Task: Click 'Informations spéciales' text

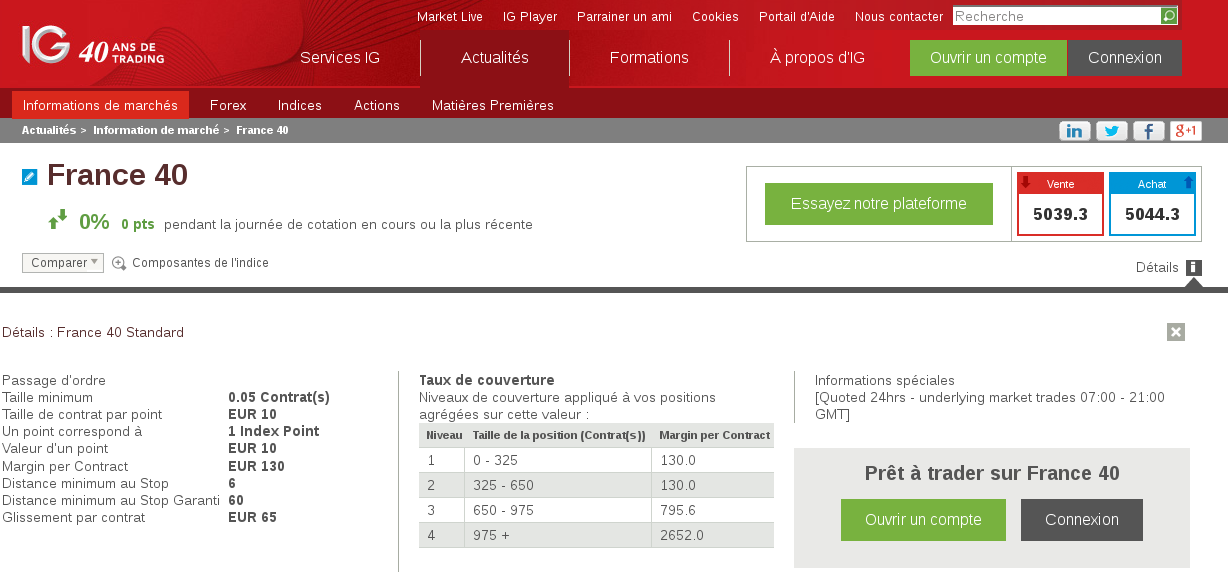Action: pos(885,380)
